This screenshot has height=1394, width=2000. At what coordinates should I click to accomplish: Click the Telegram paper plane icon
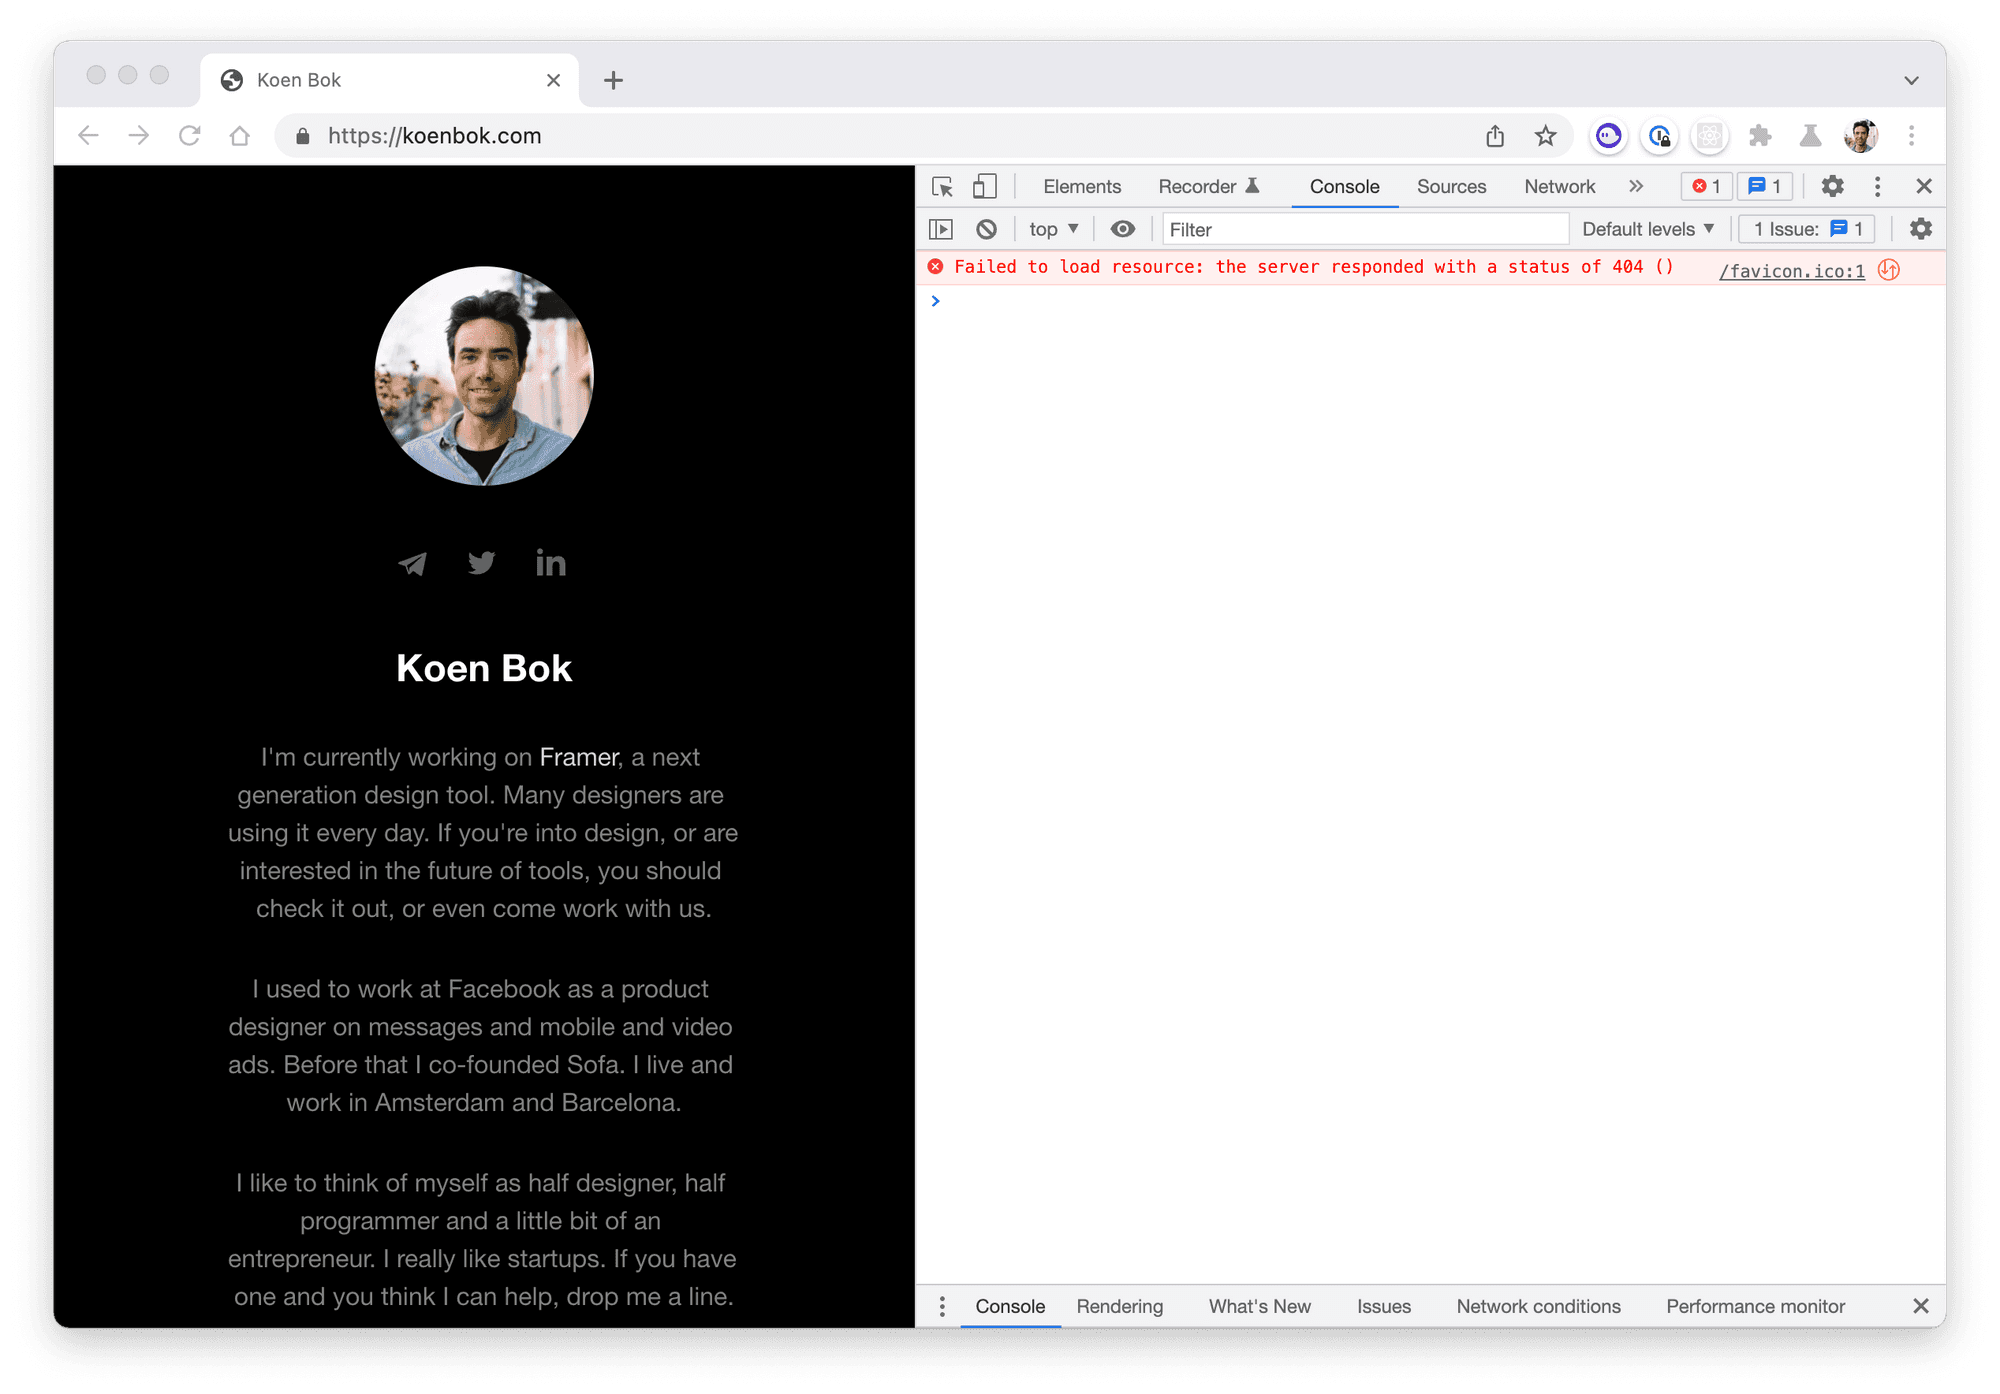pyautogui.click(x=413, y=564)
